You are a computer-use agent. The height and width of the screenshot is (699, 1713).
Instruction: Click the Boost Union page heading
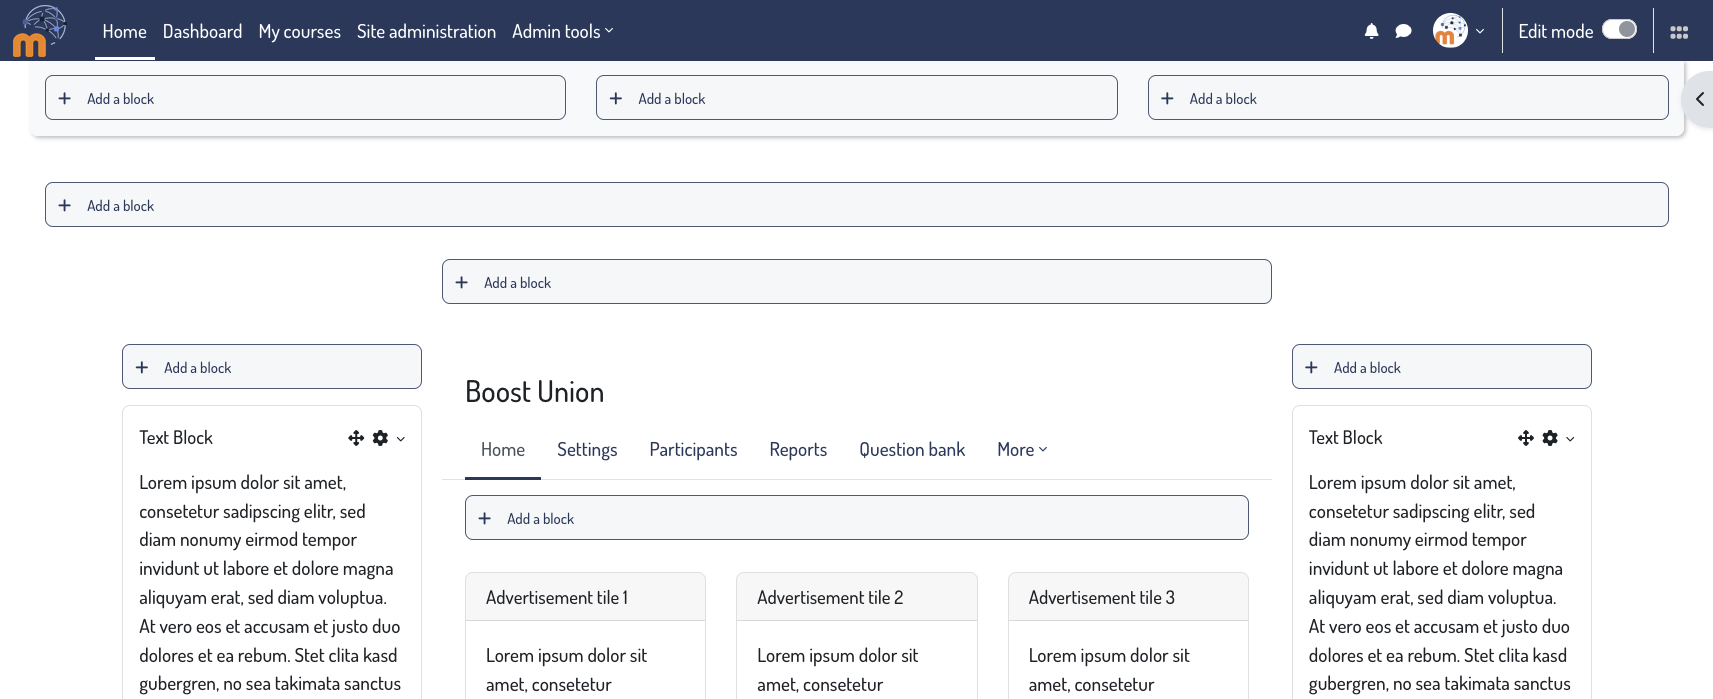535,392
